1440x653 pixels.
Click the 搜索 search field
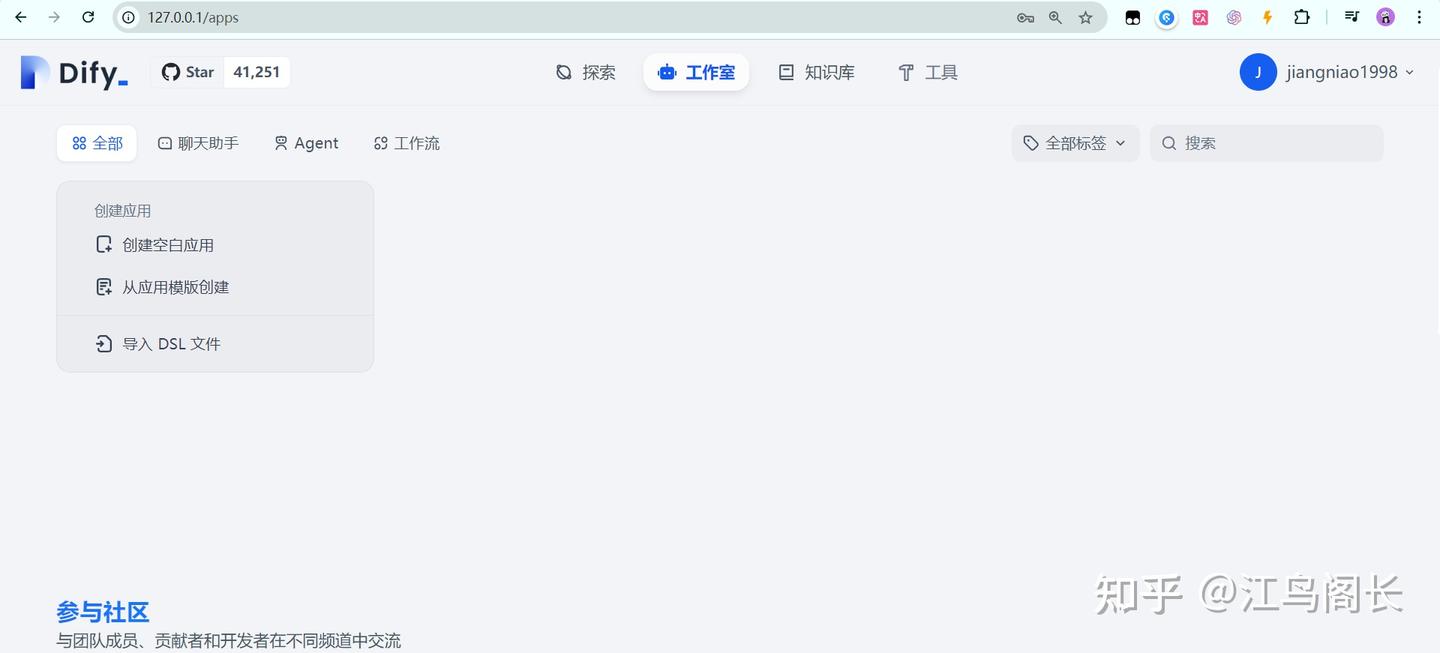coord(1266,143)
